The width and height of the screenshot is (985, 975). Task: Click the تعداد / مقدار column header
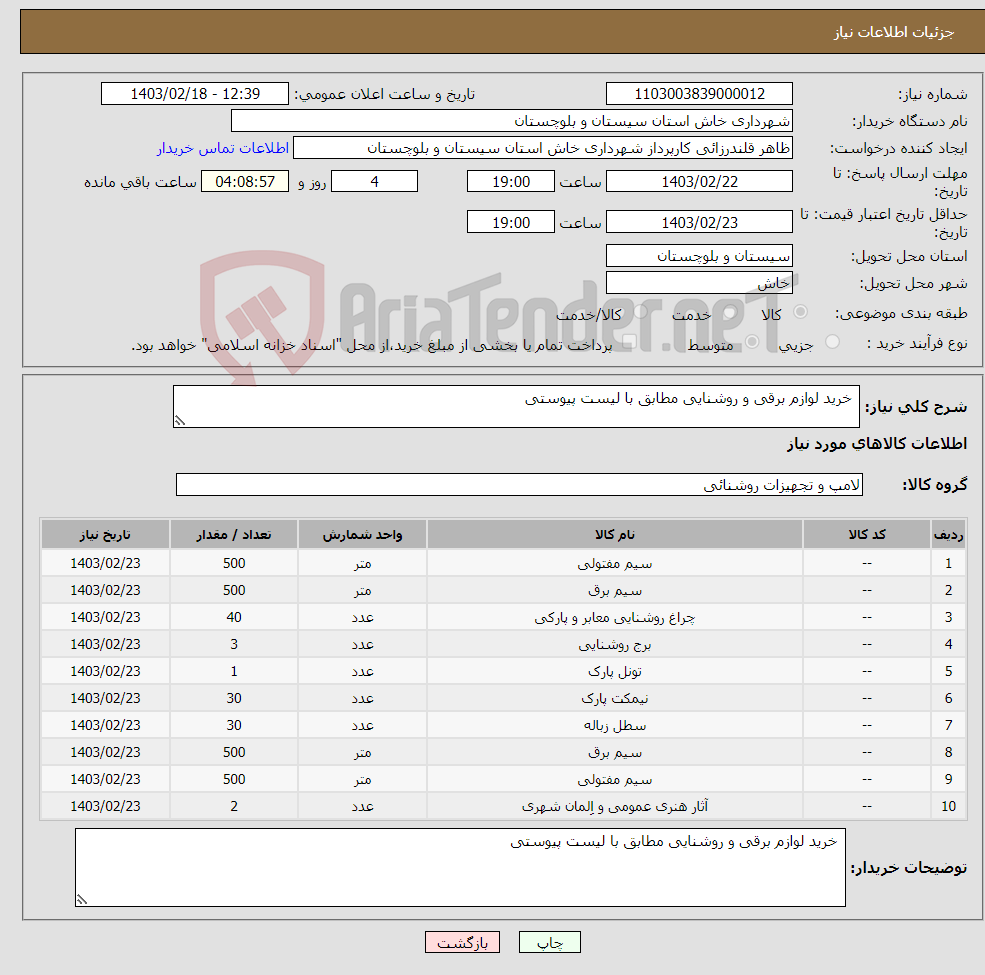click(x=234, y=535)
